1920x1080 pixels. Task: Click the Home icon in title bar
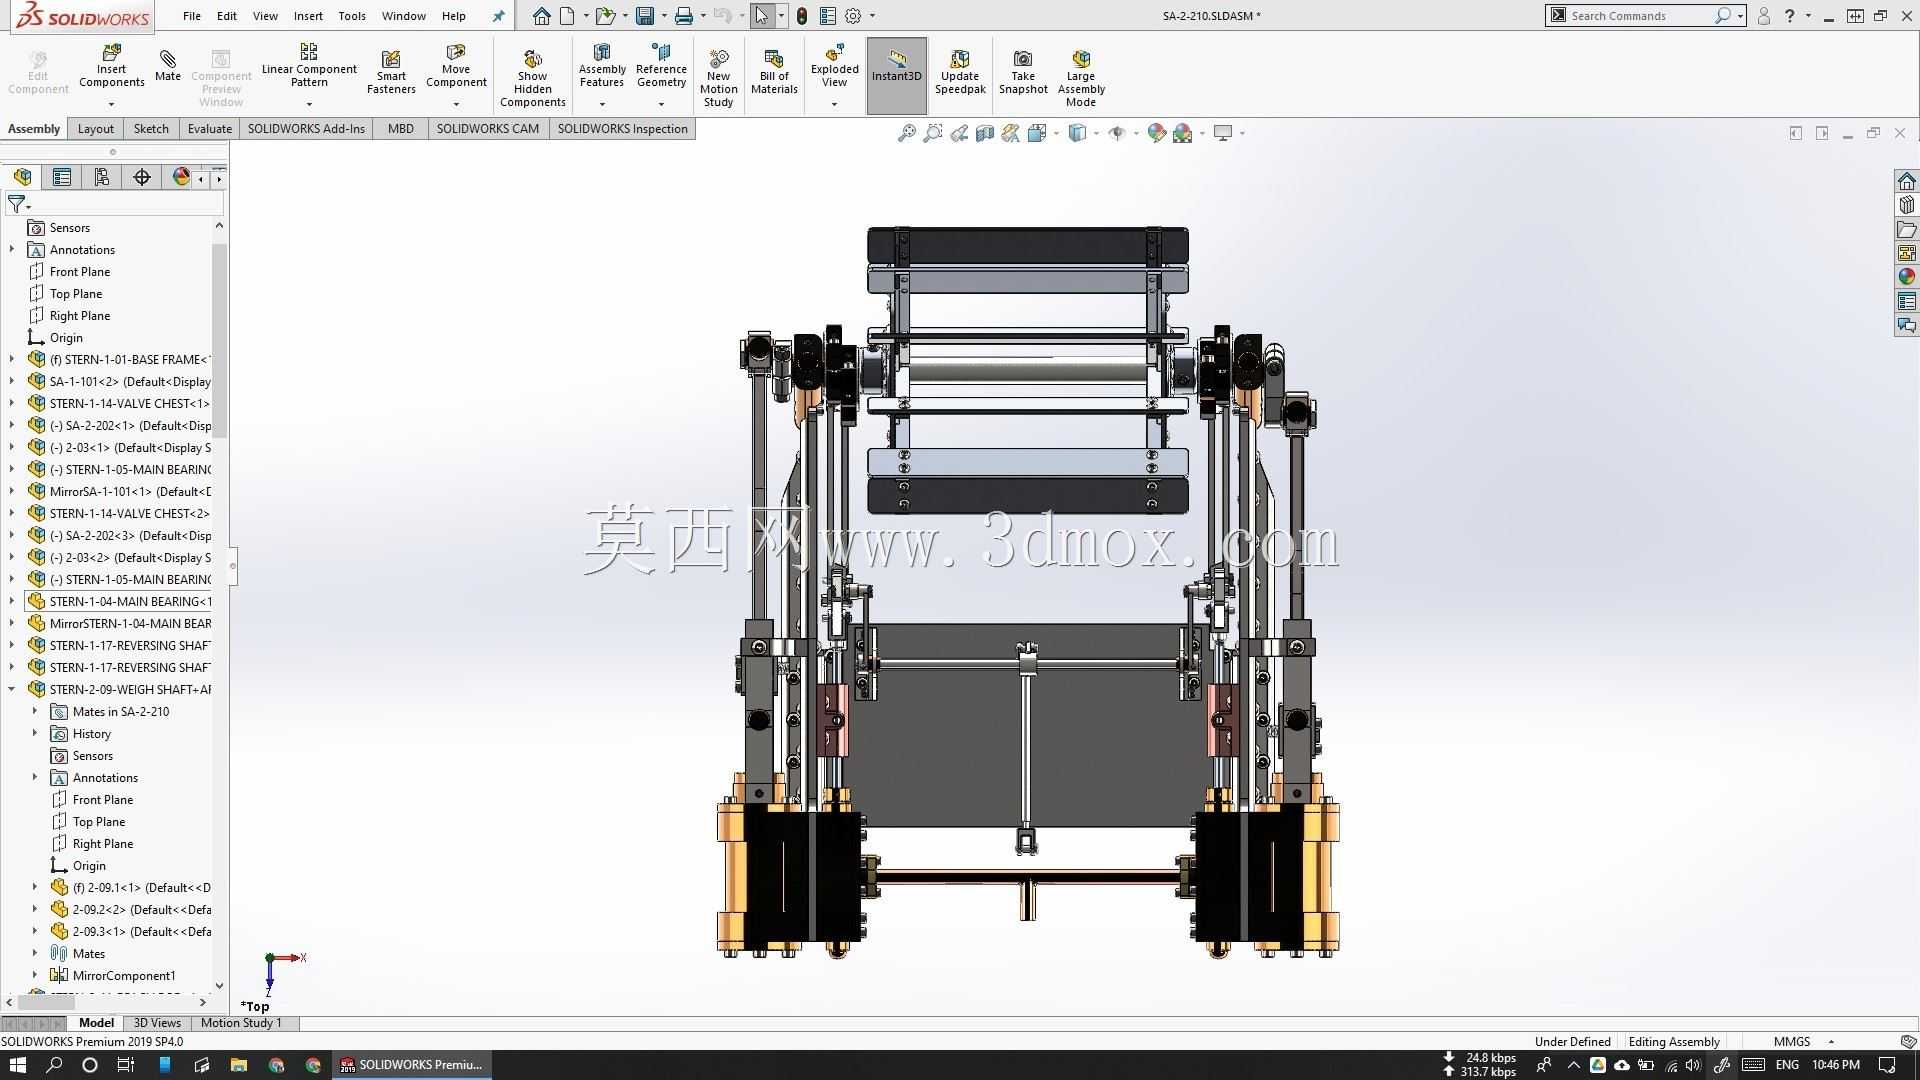[542, 16]
